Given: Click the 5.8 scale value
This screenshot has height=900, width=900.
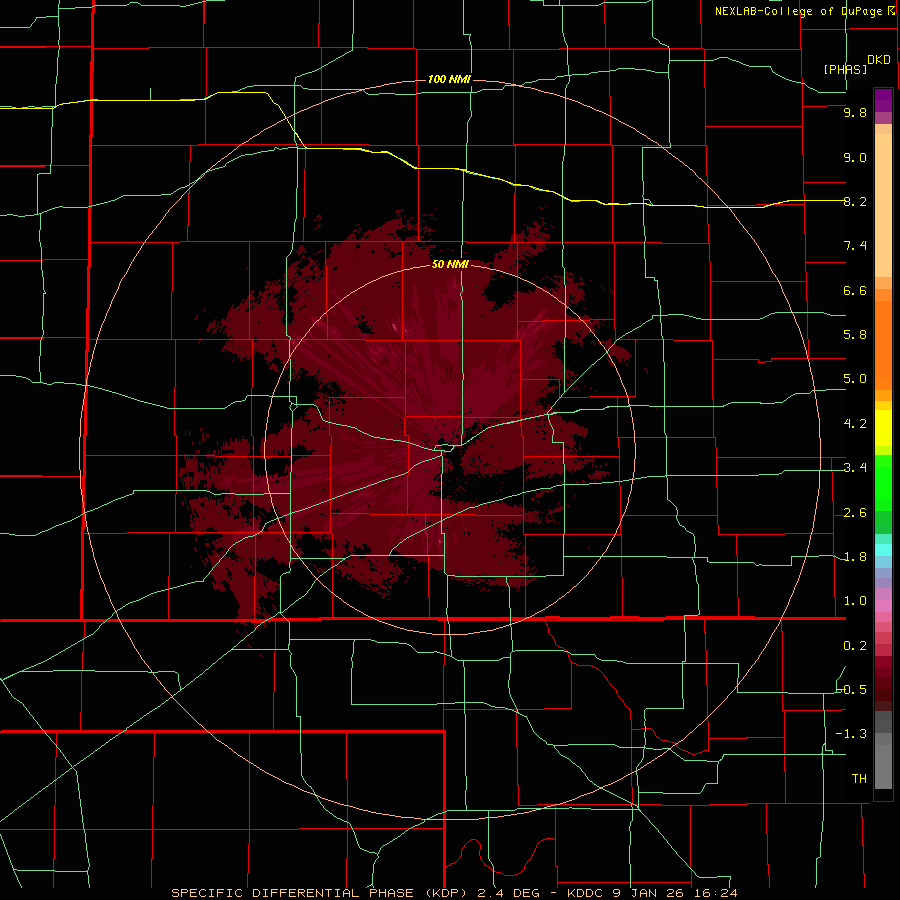Looking at the screenshot, I should click(855, 335).
